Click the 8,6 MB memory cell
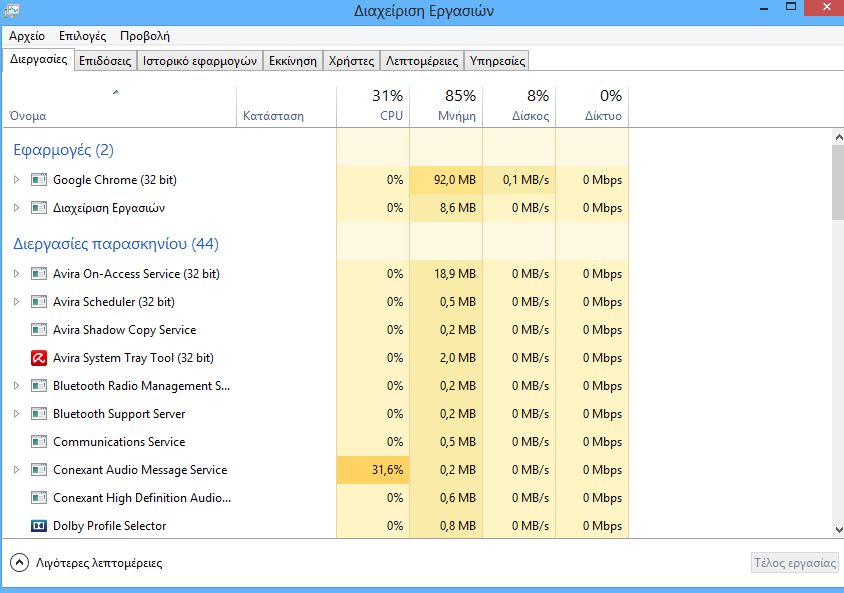This screenshot has width=844, height=593. tap(446, 208)
